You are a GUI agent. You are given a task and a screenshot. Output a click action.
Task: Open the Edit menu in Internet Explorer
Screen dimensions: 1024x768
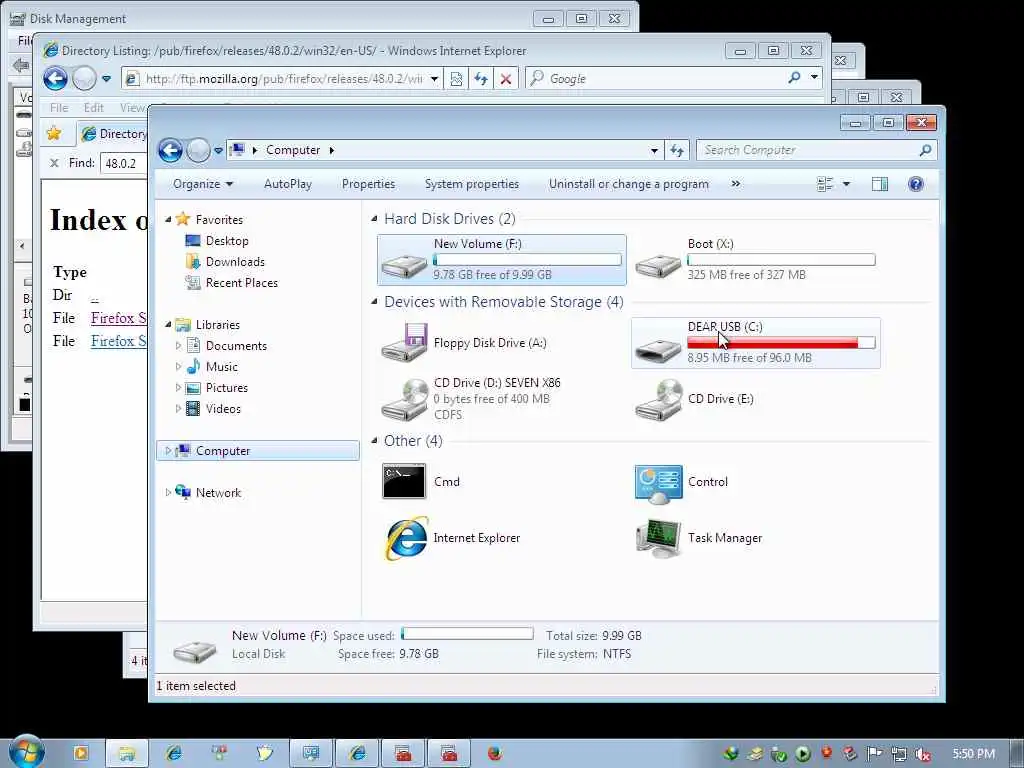93,108
